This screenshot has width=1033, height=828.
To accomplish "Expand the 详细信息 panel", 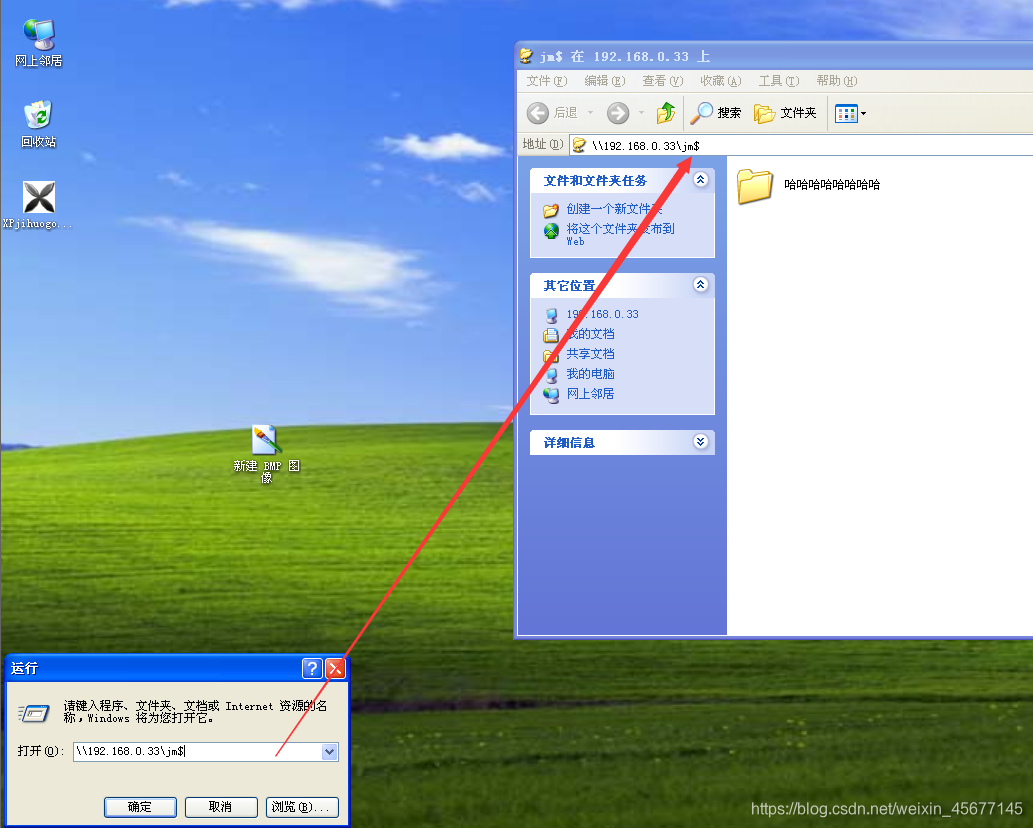I will 700,441.
